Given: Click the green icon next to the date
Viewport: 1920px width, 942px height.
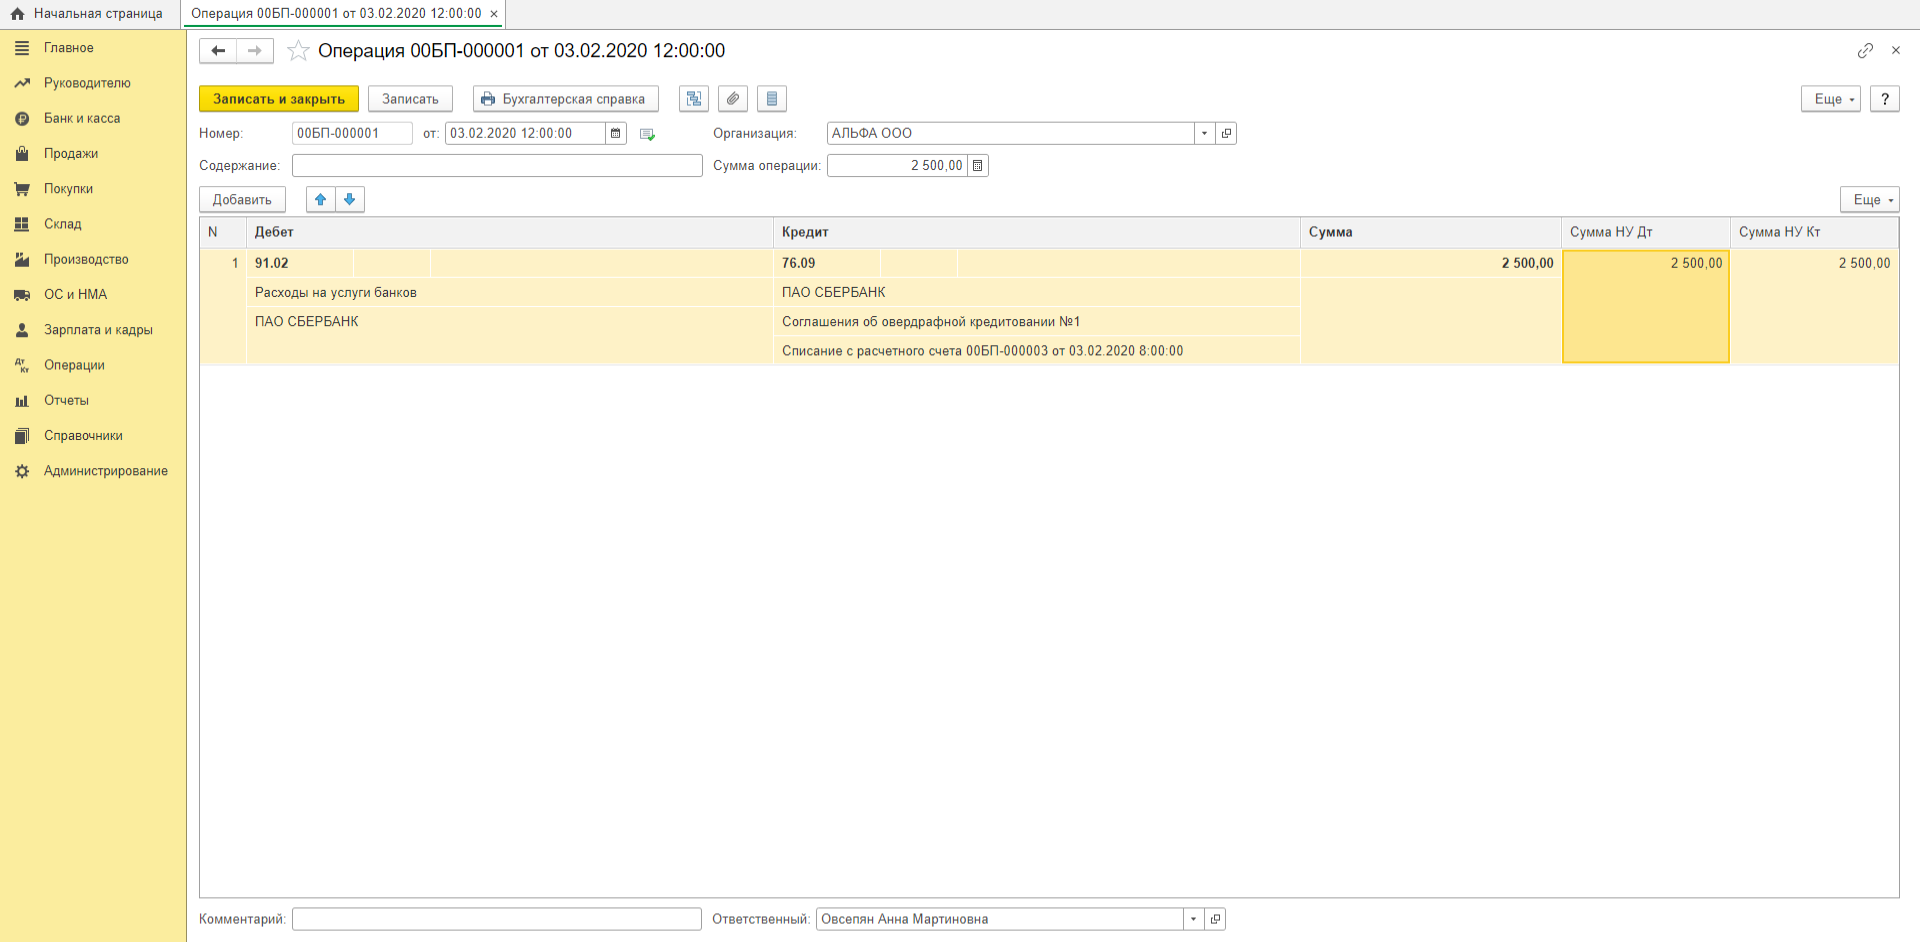Looking at the screenshot, I should (647, 134).
